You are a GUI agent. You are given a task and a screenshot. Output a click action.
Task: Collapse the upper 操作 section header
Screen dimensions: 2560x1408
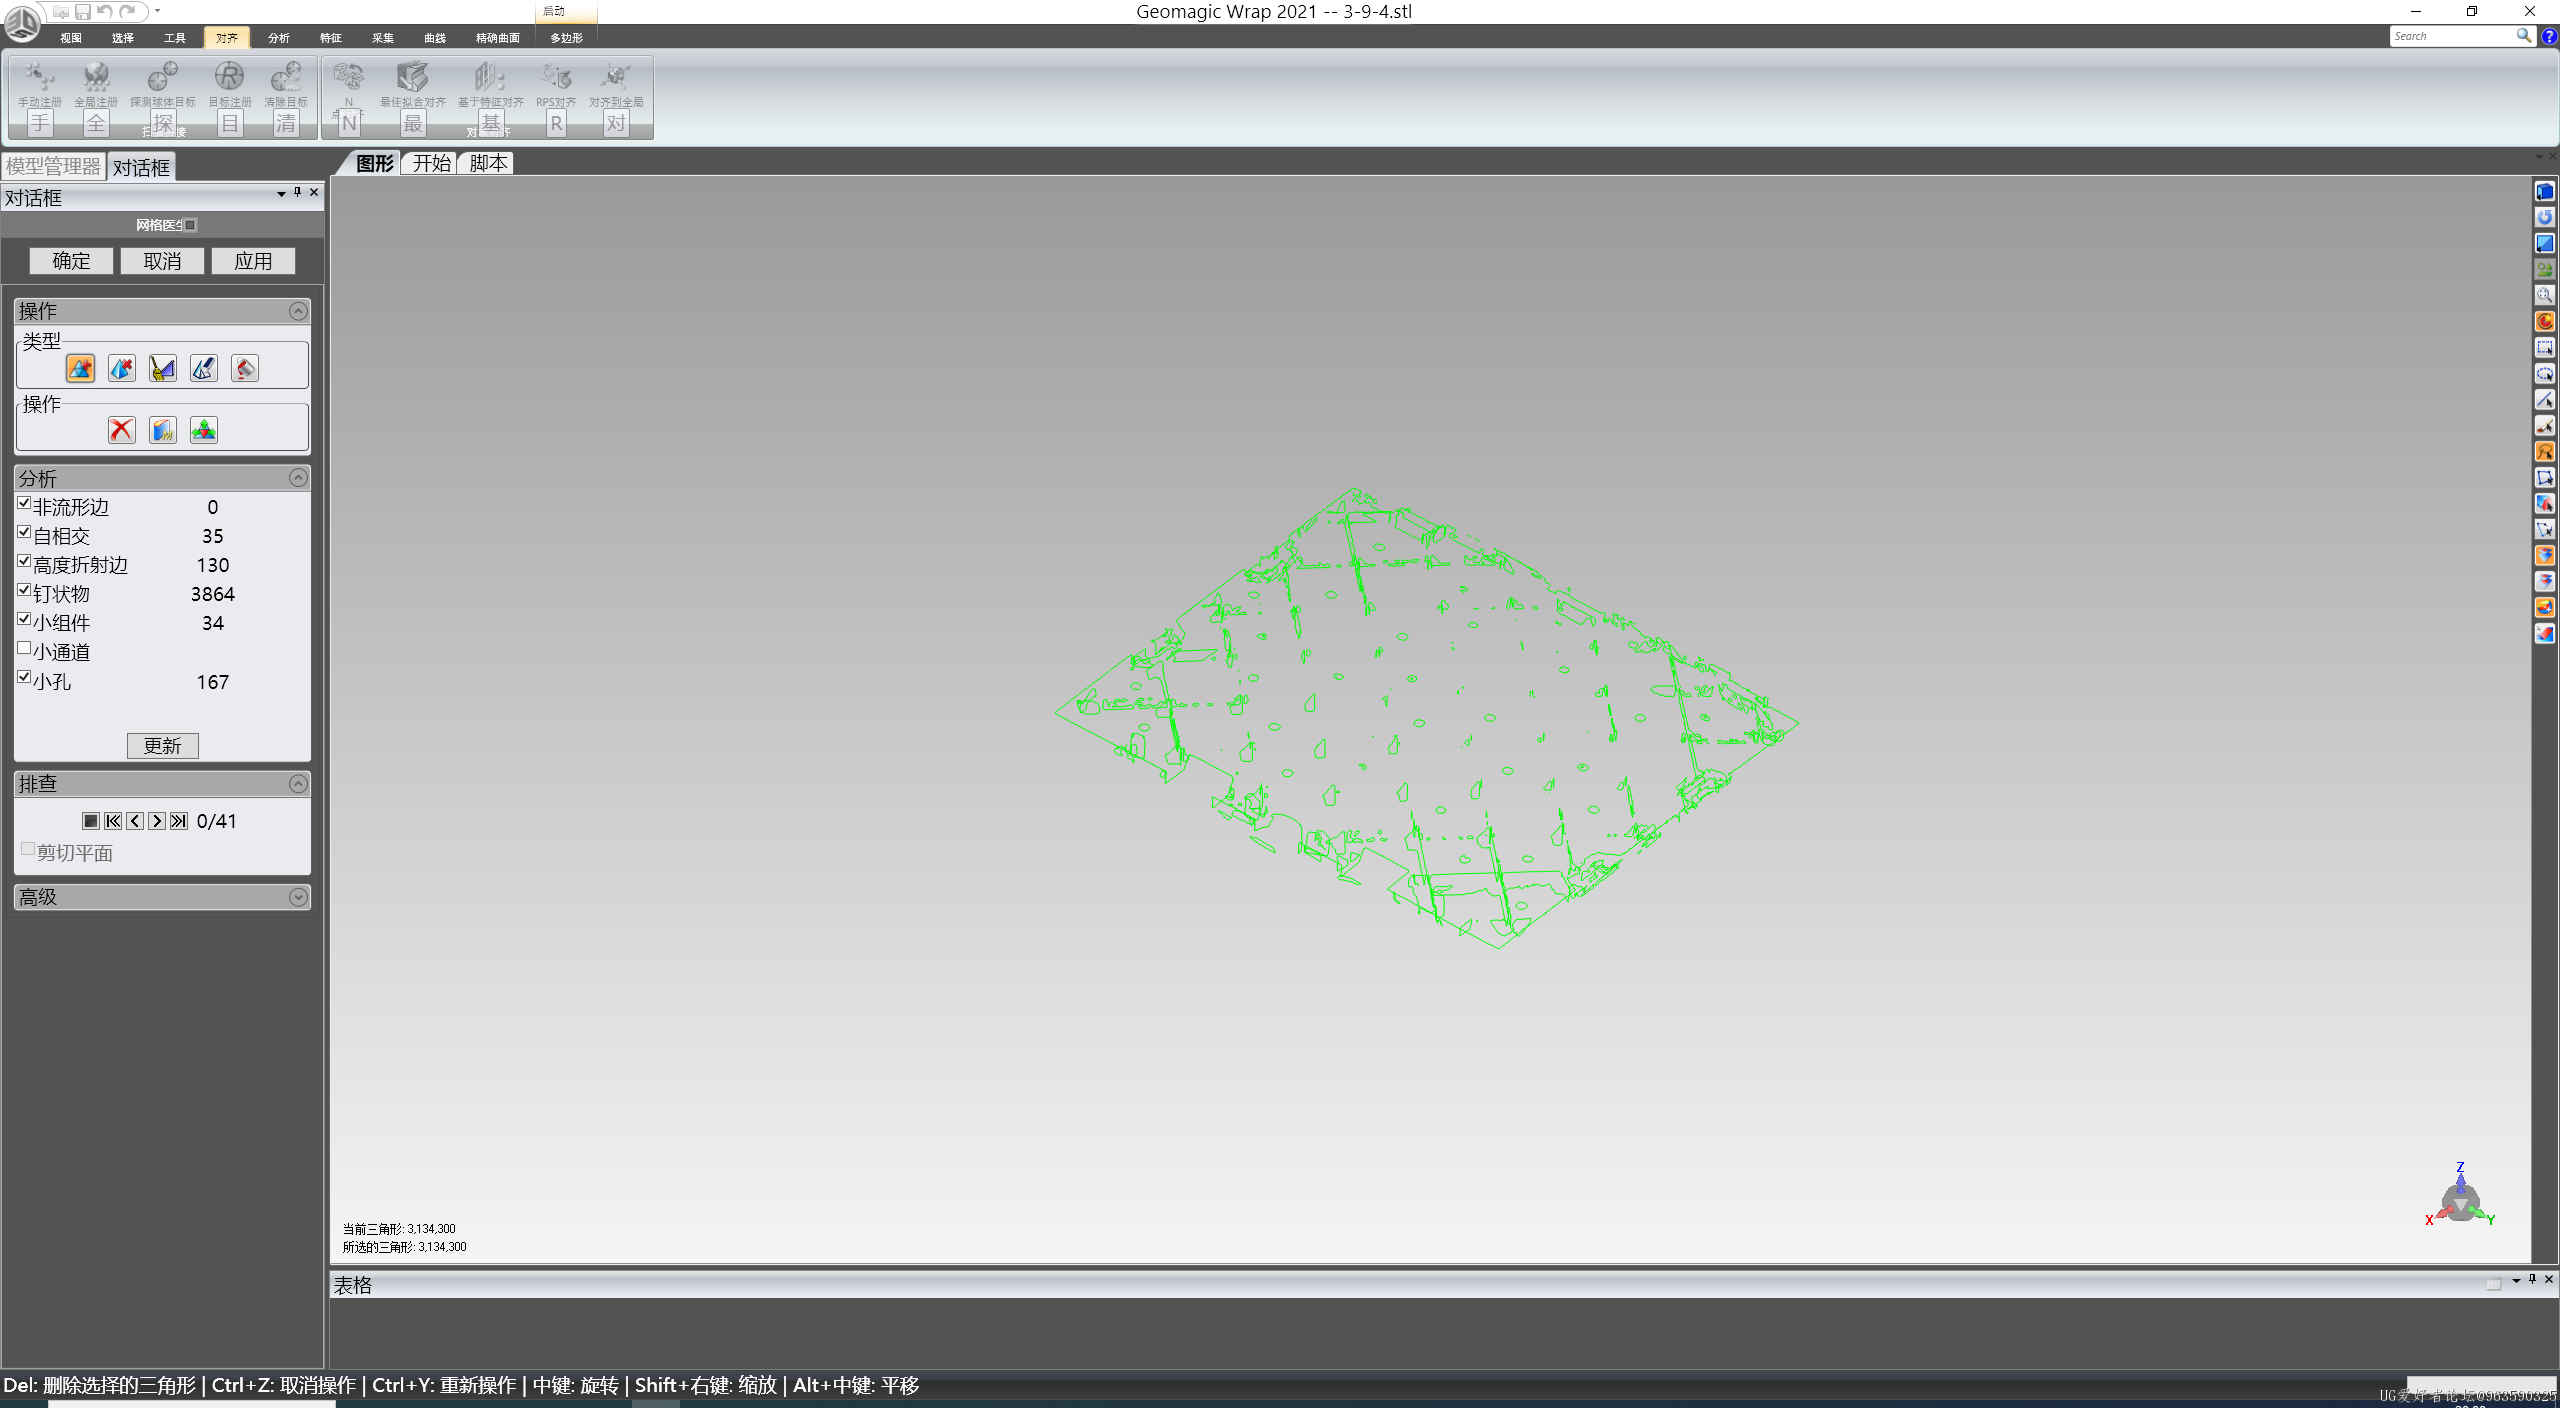pyautogui.click(x=298, y=311)
